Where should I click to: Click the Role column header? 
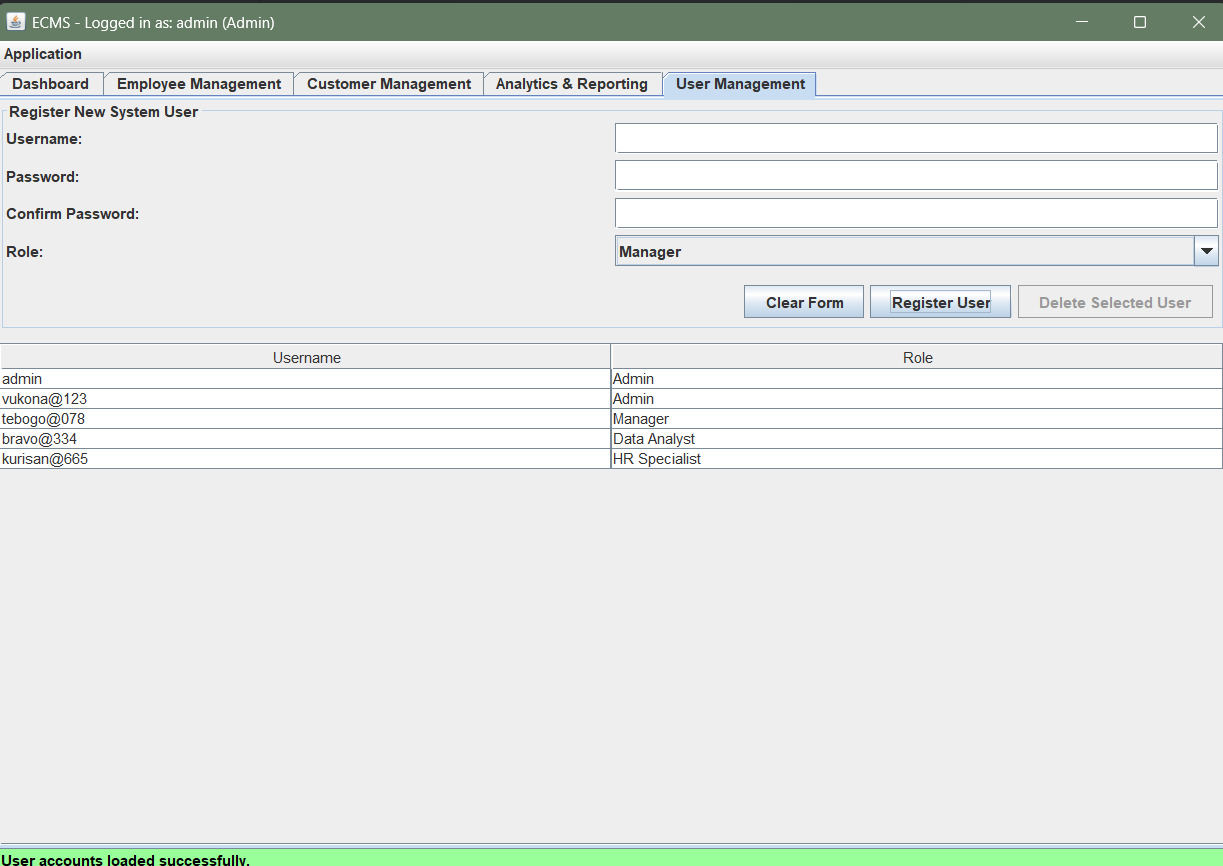(916, 357)
